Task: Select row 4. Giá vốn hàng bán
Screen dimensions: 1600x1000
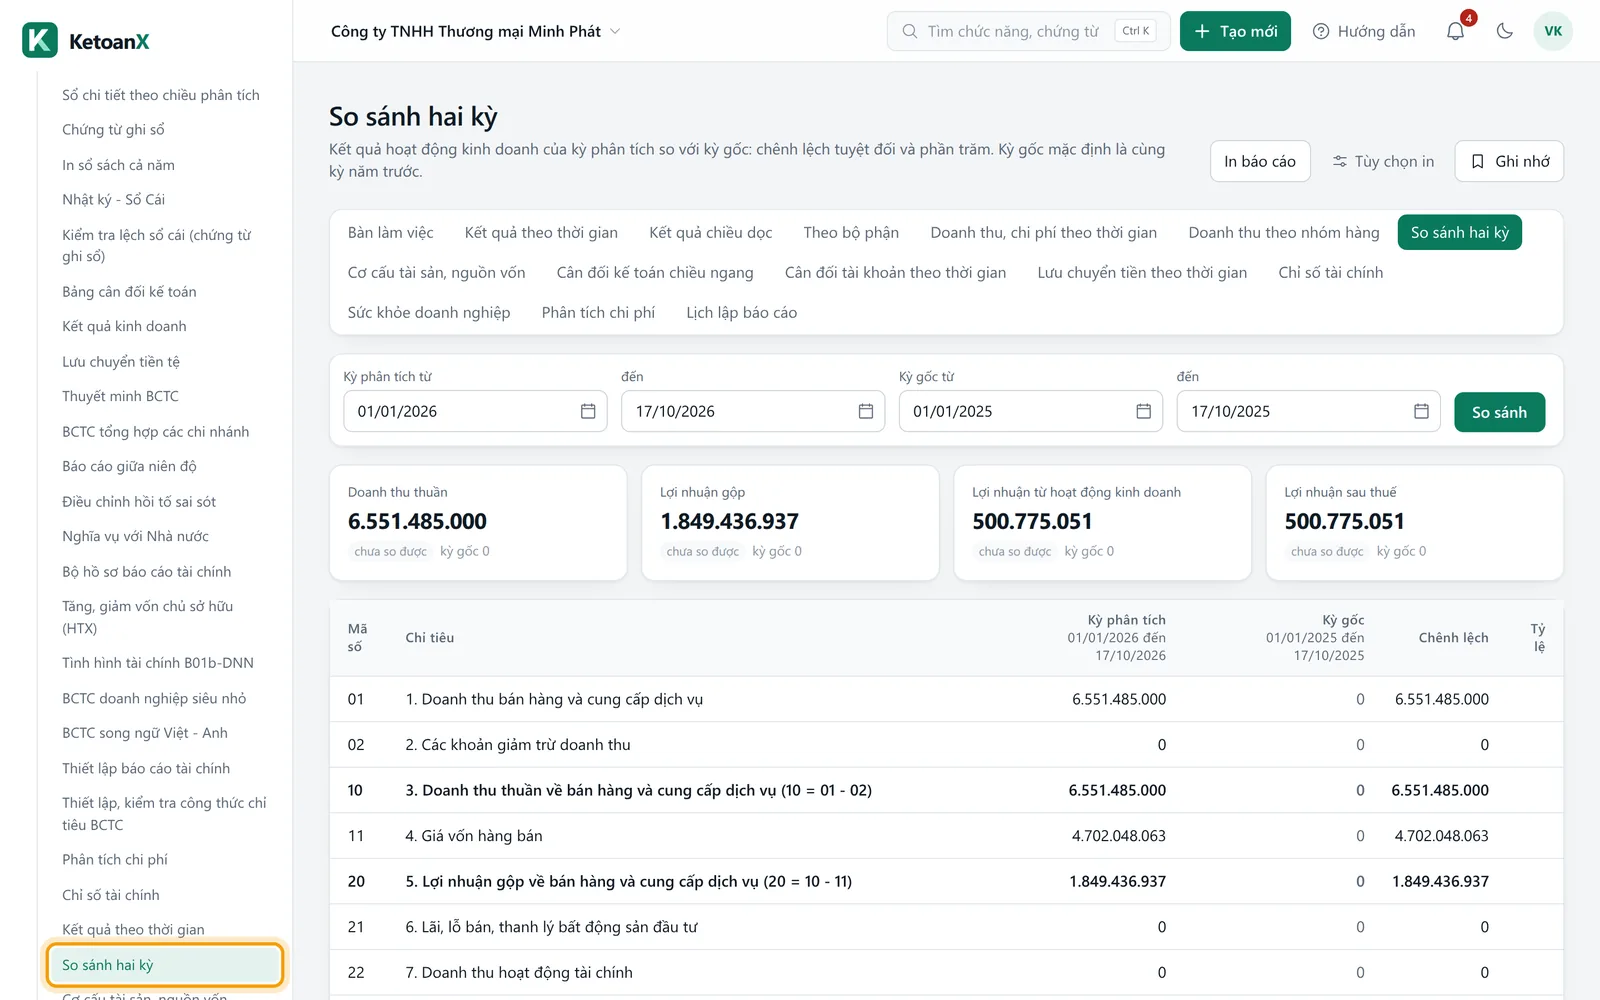Action: tap(946, 836)
